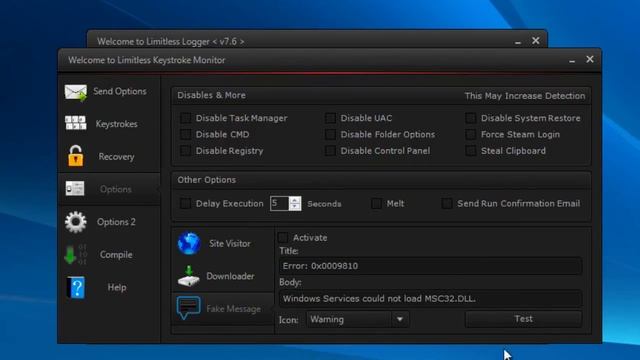Close the Limitless Logger v7.6 window

(x=536, y=41)
